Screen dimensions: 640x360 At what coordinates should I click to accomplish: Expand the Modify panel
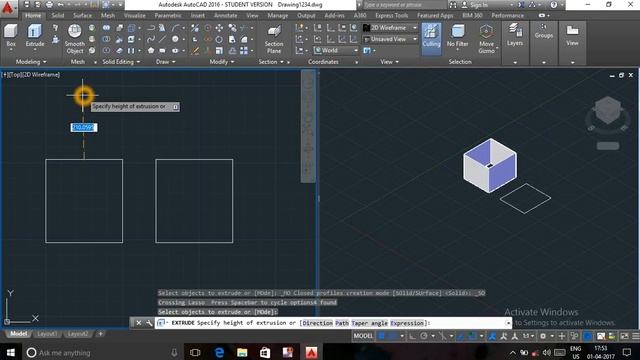222,62
